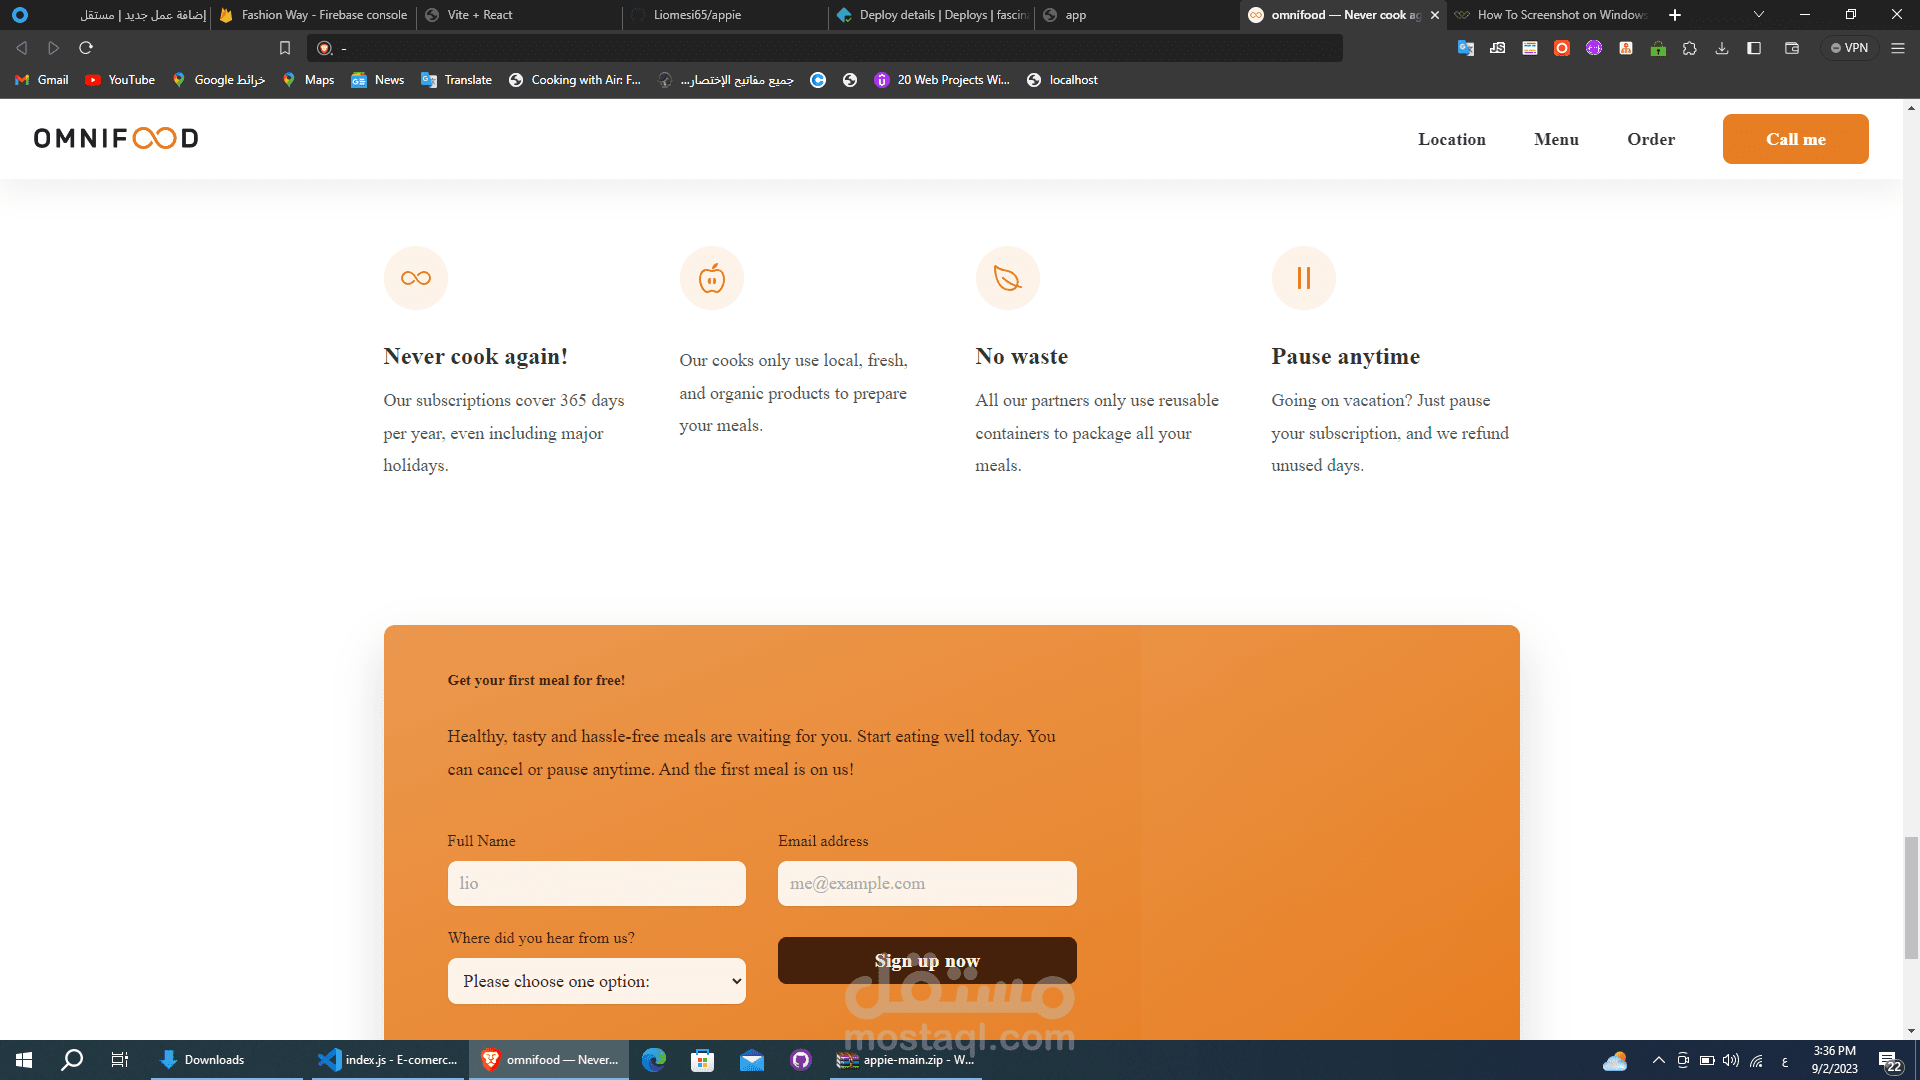
Task: Open the tab search chevron dropdown
Action: tap(1759, 15)
